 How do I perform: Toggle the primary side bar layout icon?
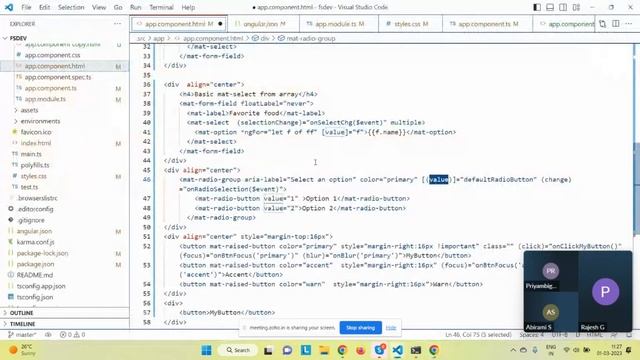click(537, 7)
